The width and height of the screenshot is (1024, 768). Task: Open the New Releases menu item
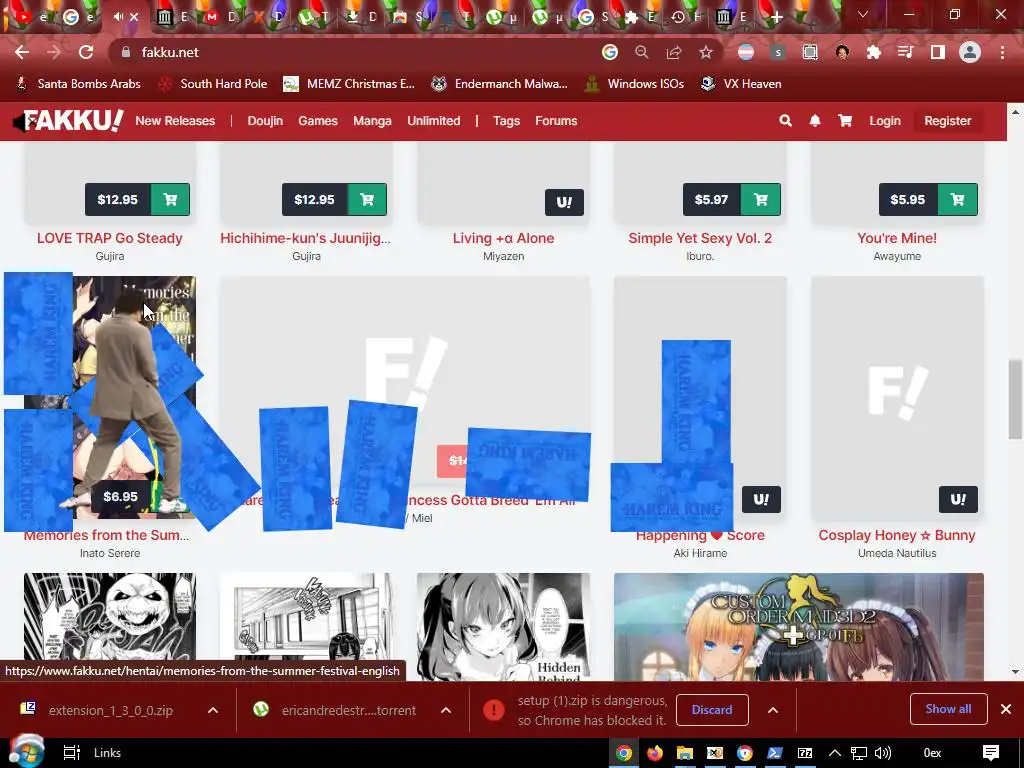click(175, 121)
